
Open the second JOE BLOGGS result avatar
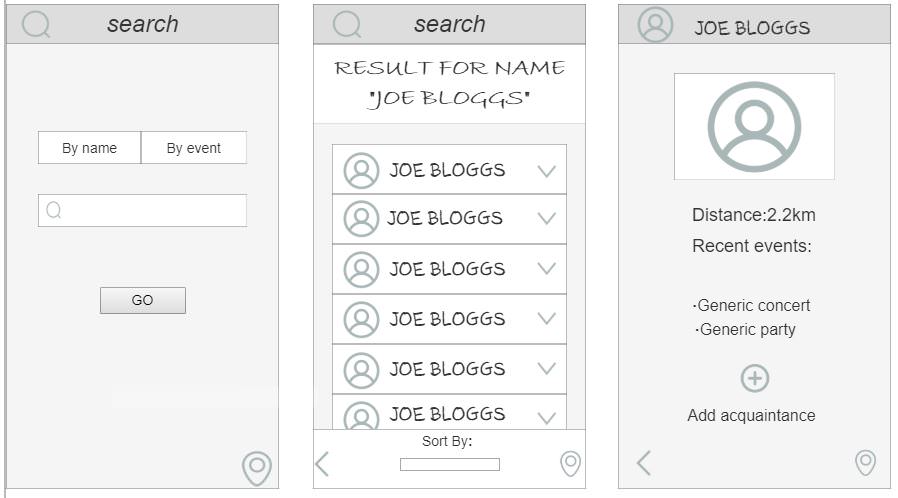click(x=361, y=219)
